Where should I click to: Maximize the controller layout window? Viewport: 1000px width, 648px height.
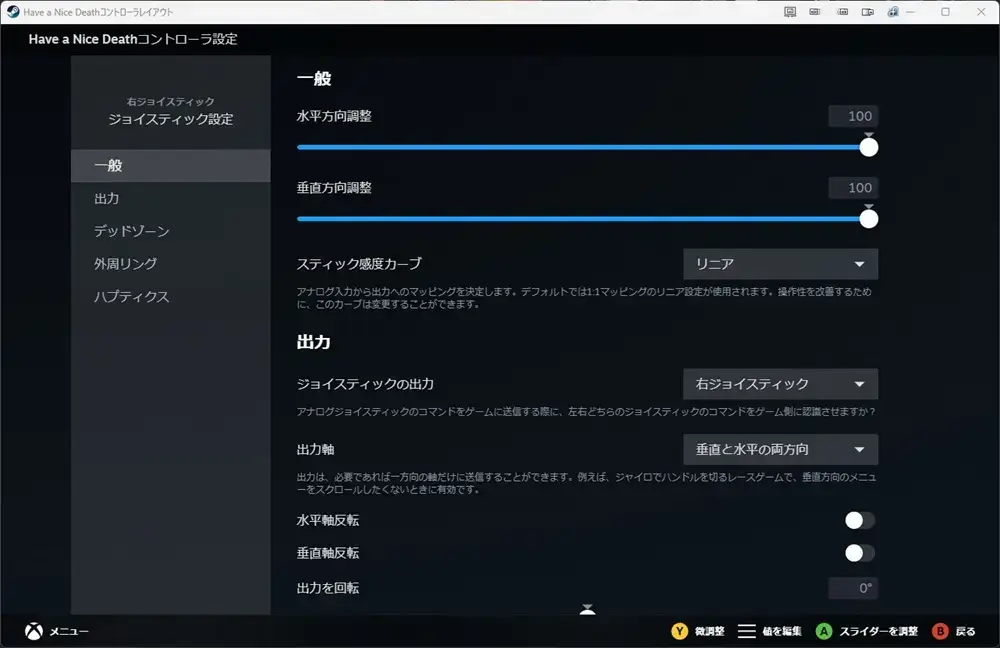(x=945, y=11)
